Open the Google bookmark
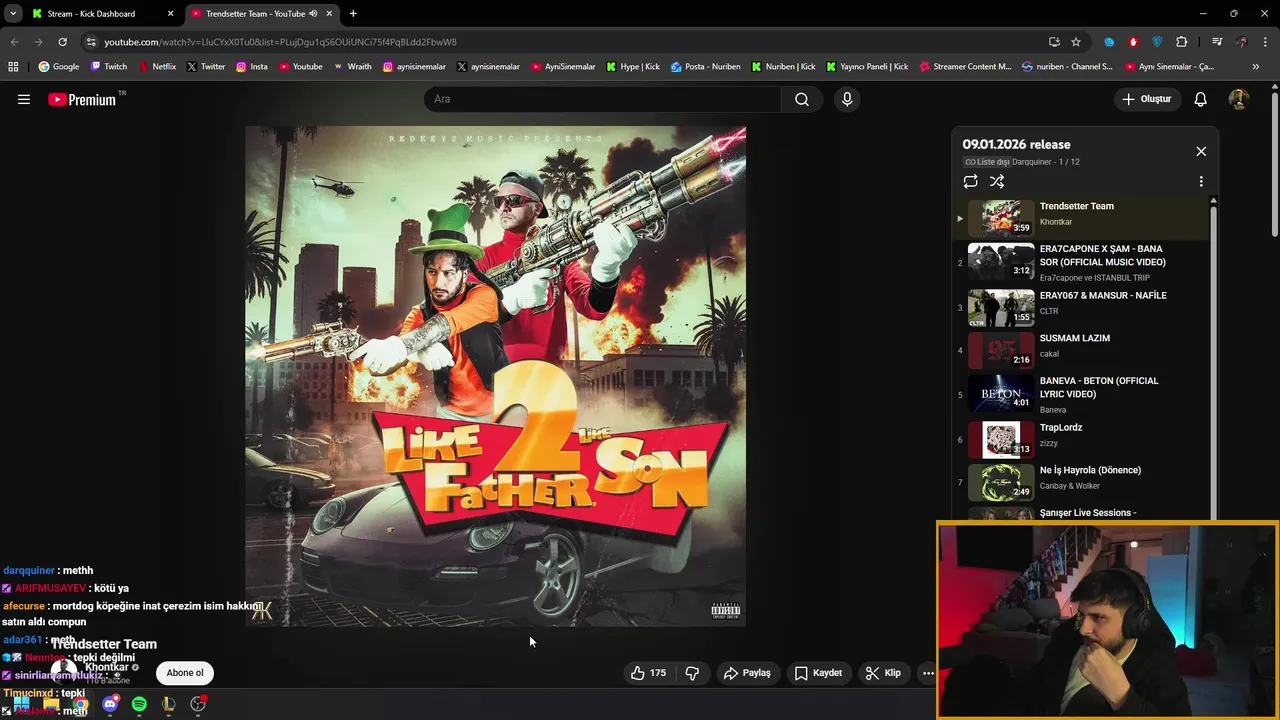This screenshot has height=720, width=1280. (59, 67)
